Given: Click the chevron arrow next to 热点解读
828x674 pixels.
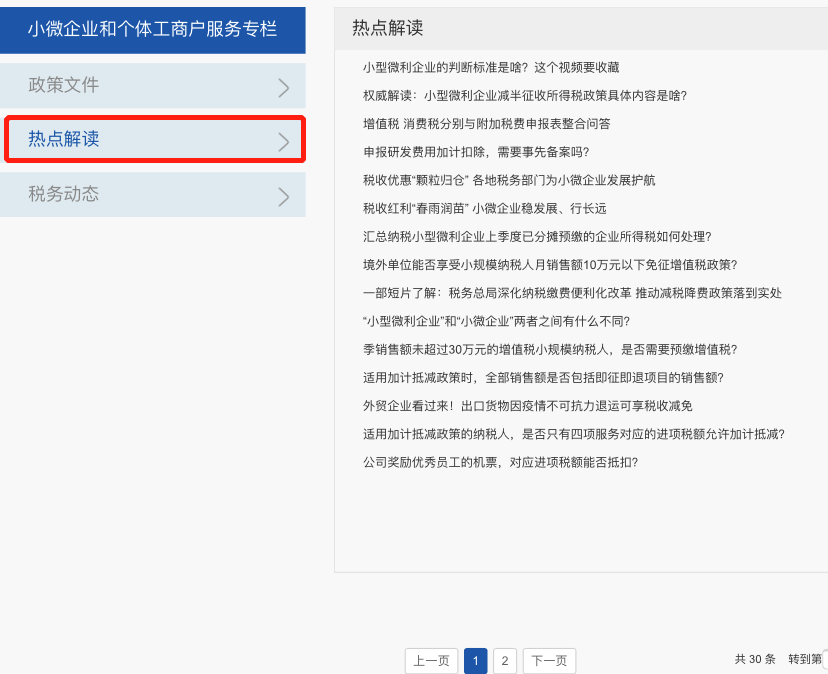Looking at the screenshot, I should (x=284, y=142).
